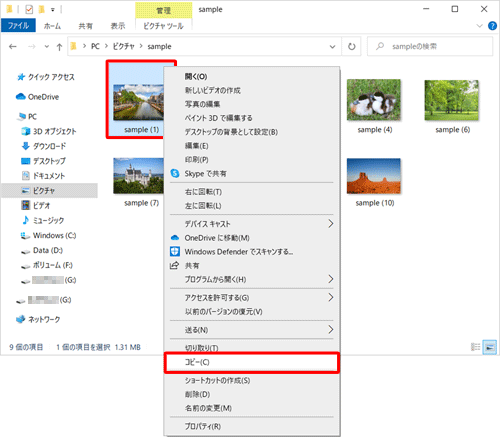The image size is (500, 437).
Task: Switch to large thumbnails view icon
Action: 490,347
